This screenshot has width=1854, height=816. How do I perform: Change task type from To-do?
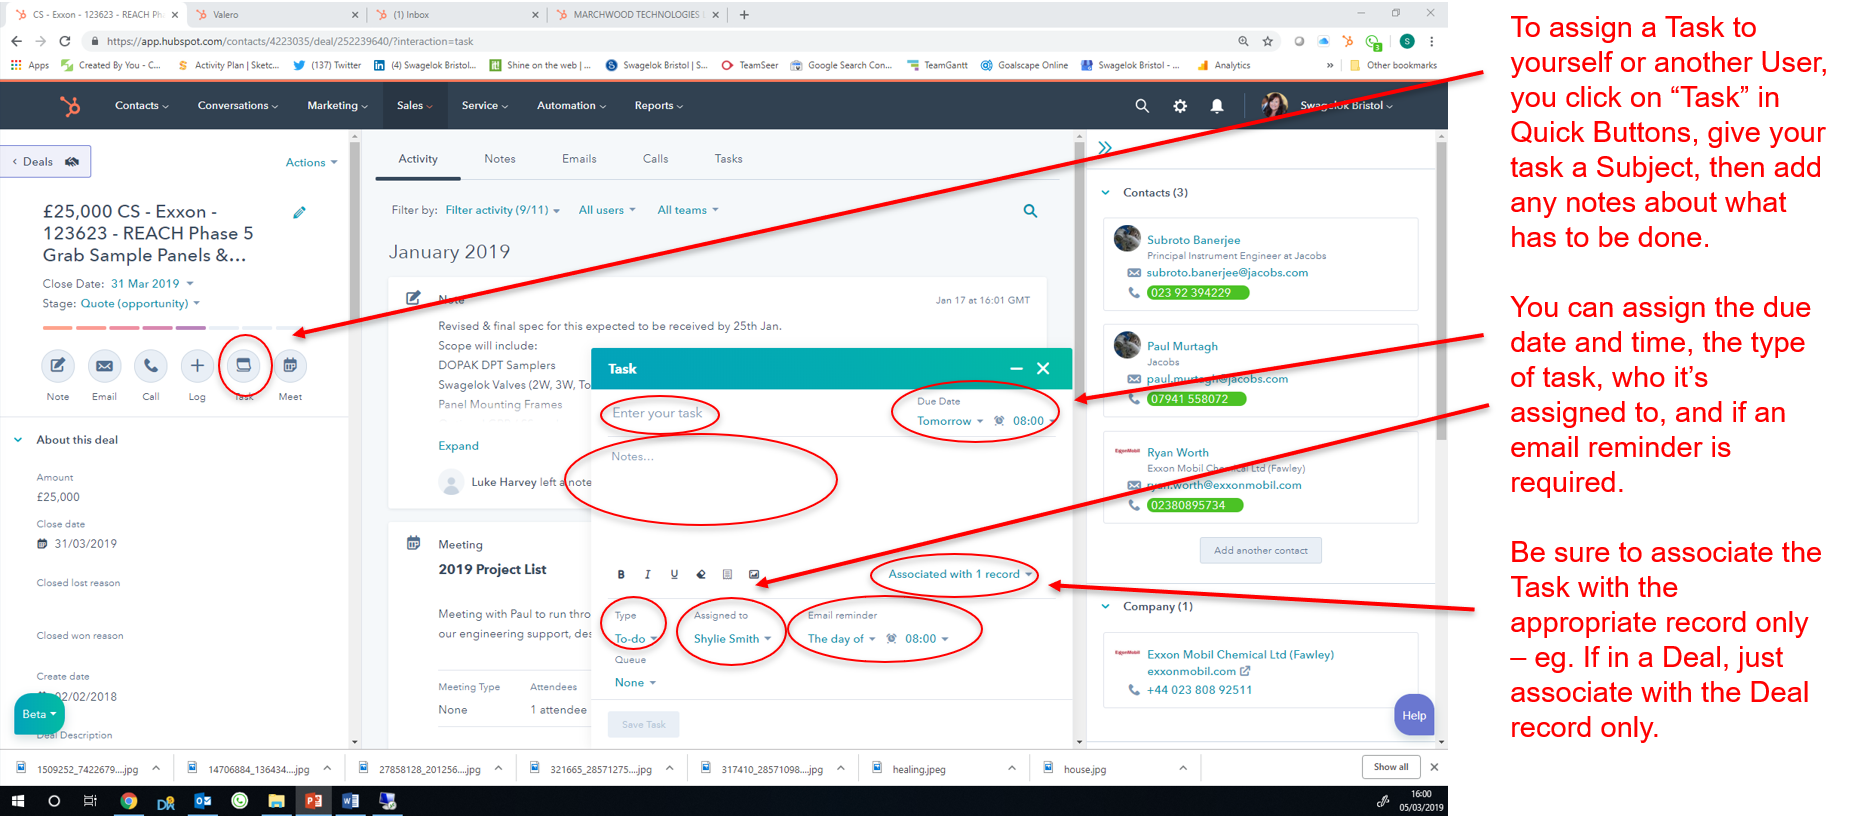point(636,639)
